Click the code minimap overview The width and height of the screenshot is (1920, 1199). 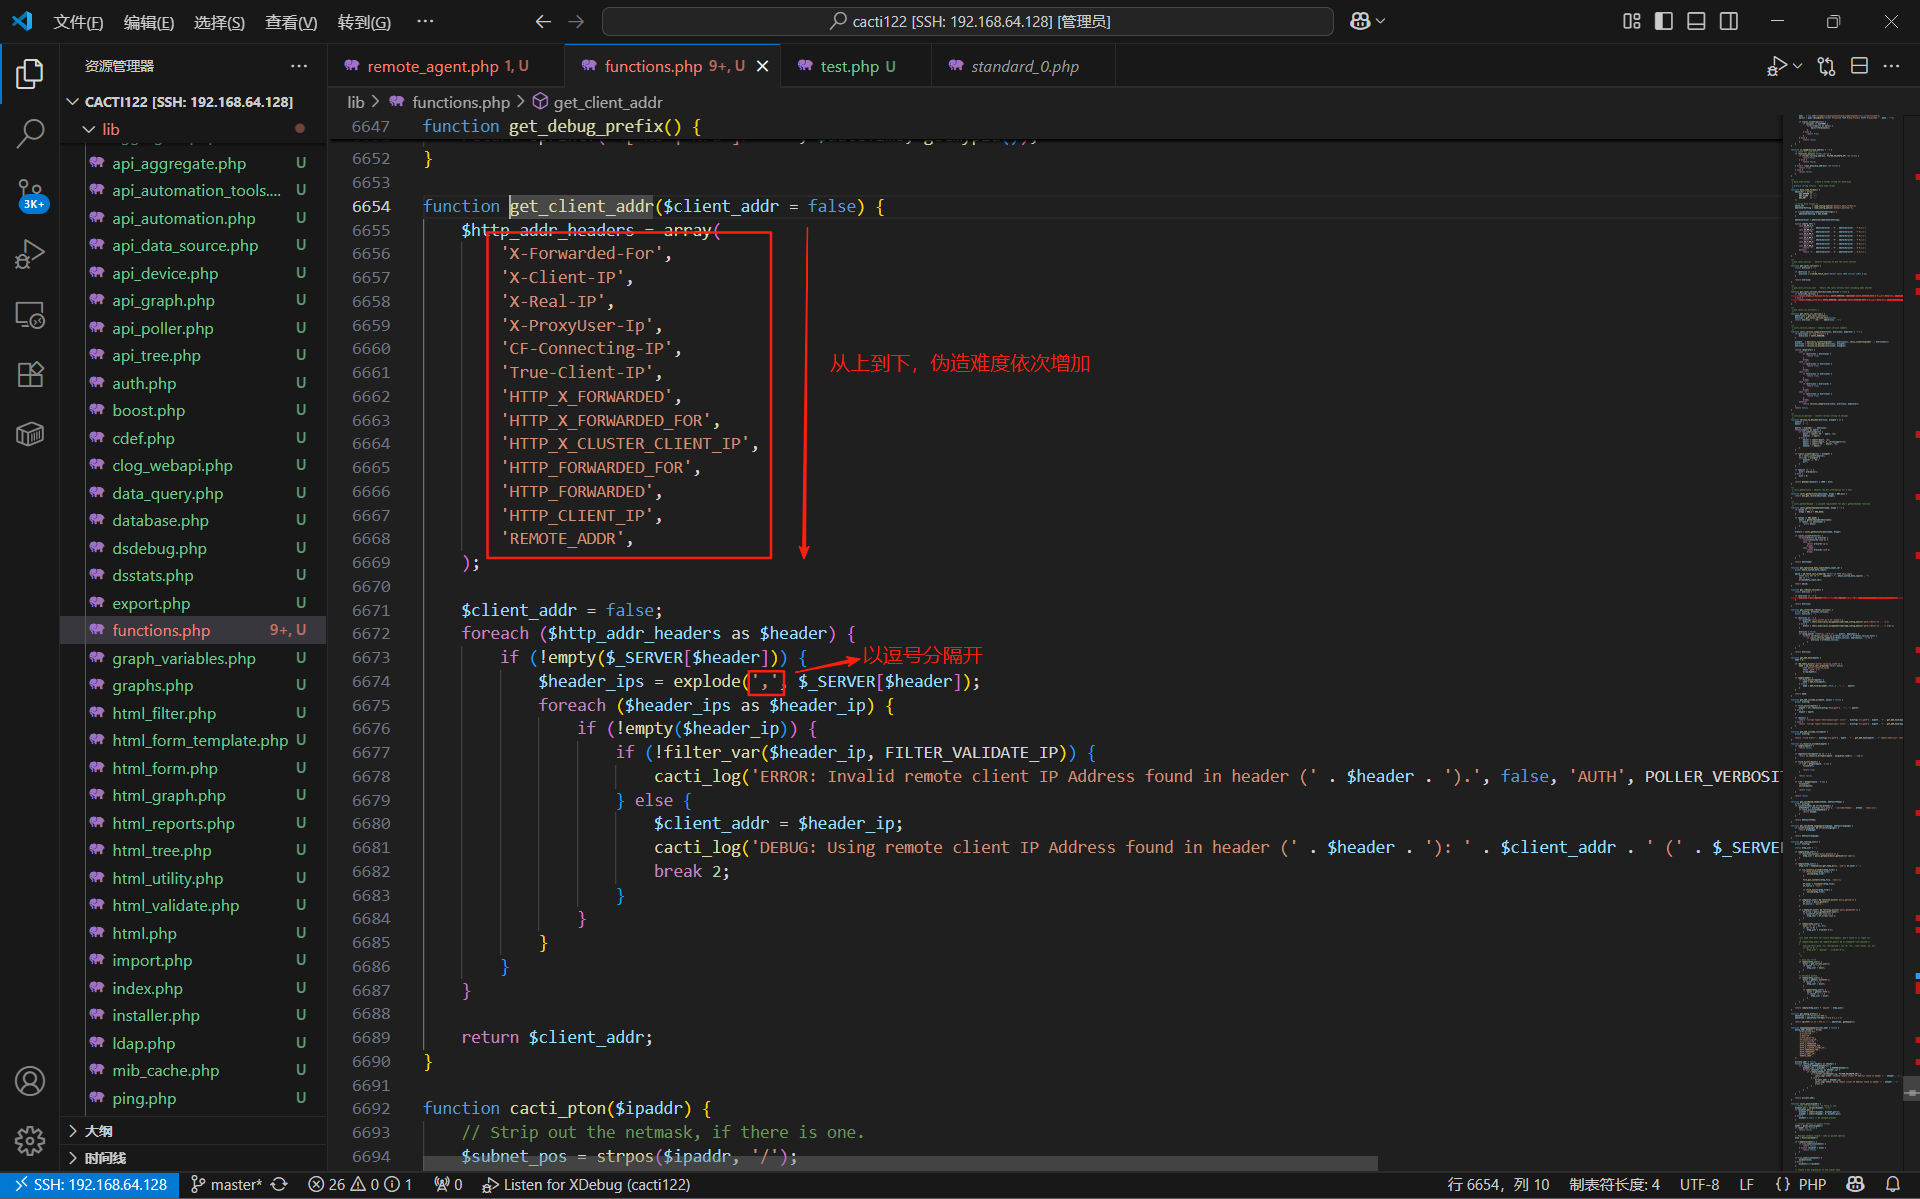pos(1843,640)
